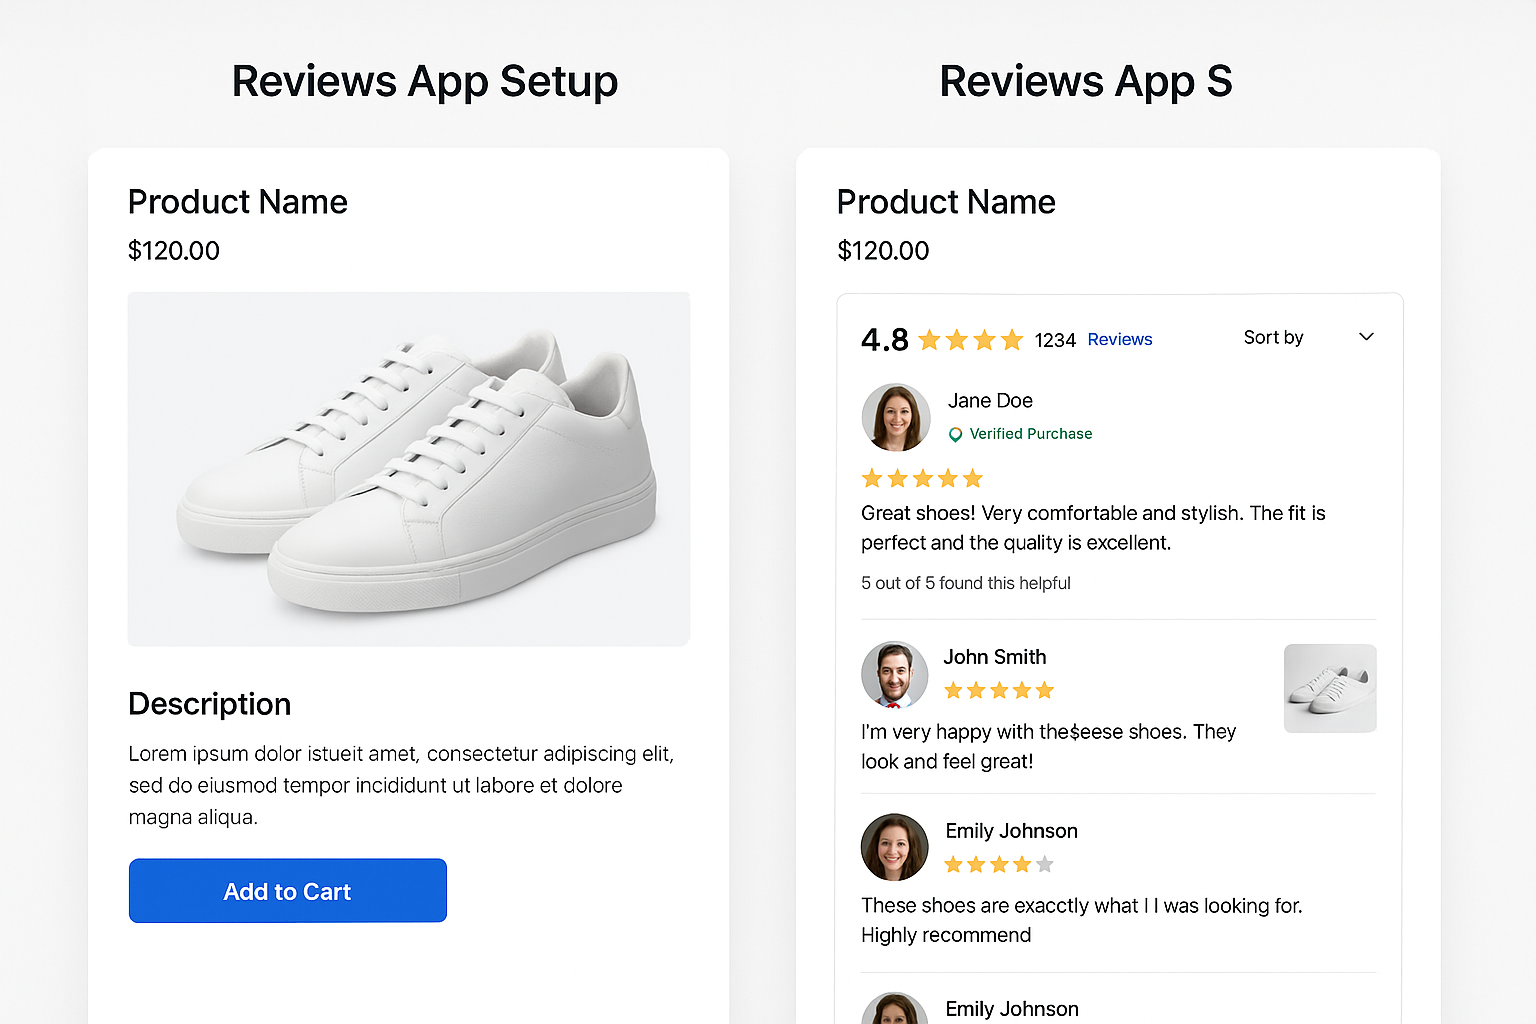The image size is (1536, 1024).
Task: Select the fifth star in Jane Doe's rating
Action: pos(973,478)
